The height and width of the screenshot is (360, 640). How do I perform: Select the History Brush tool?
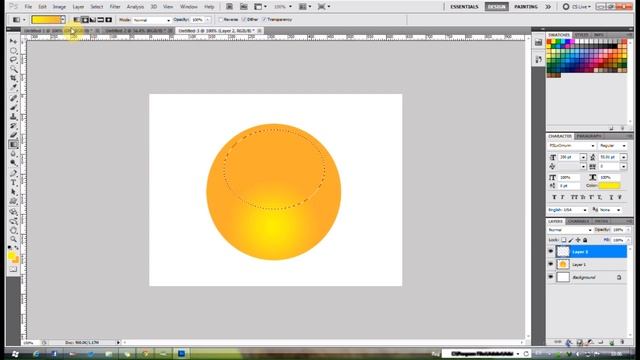click(13, 126)
